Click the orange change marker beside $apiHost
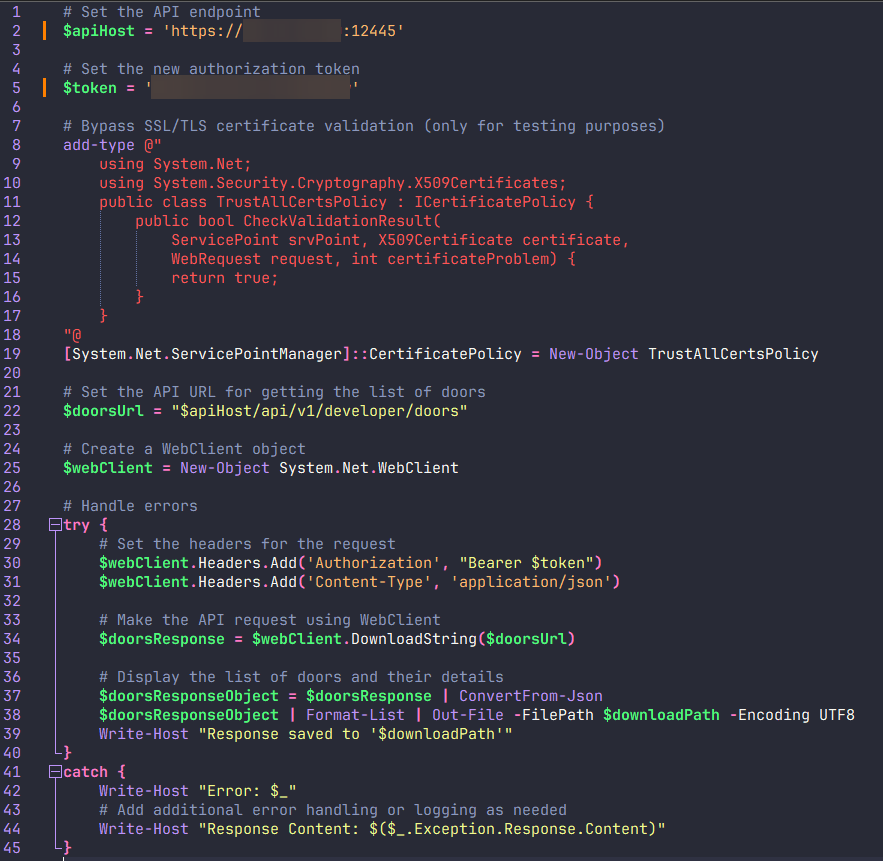The height and width of the screenshot is (861, 883). click(44, 31)
